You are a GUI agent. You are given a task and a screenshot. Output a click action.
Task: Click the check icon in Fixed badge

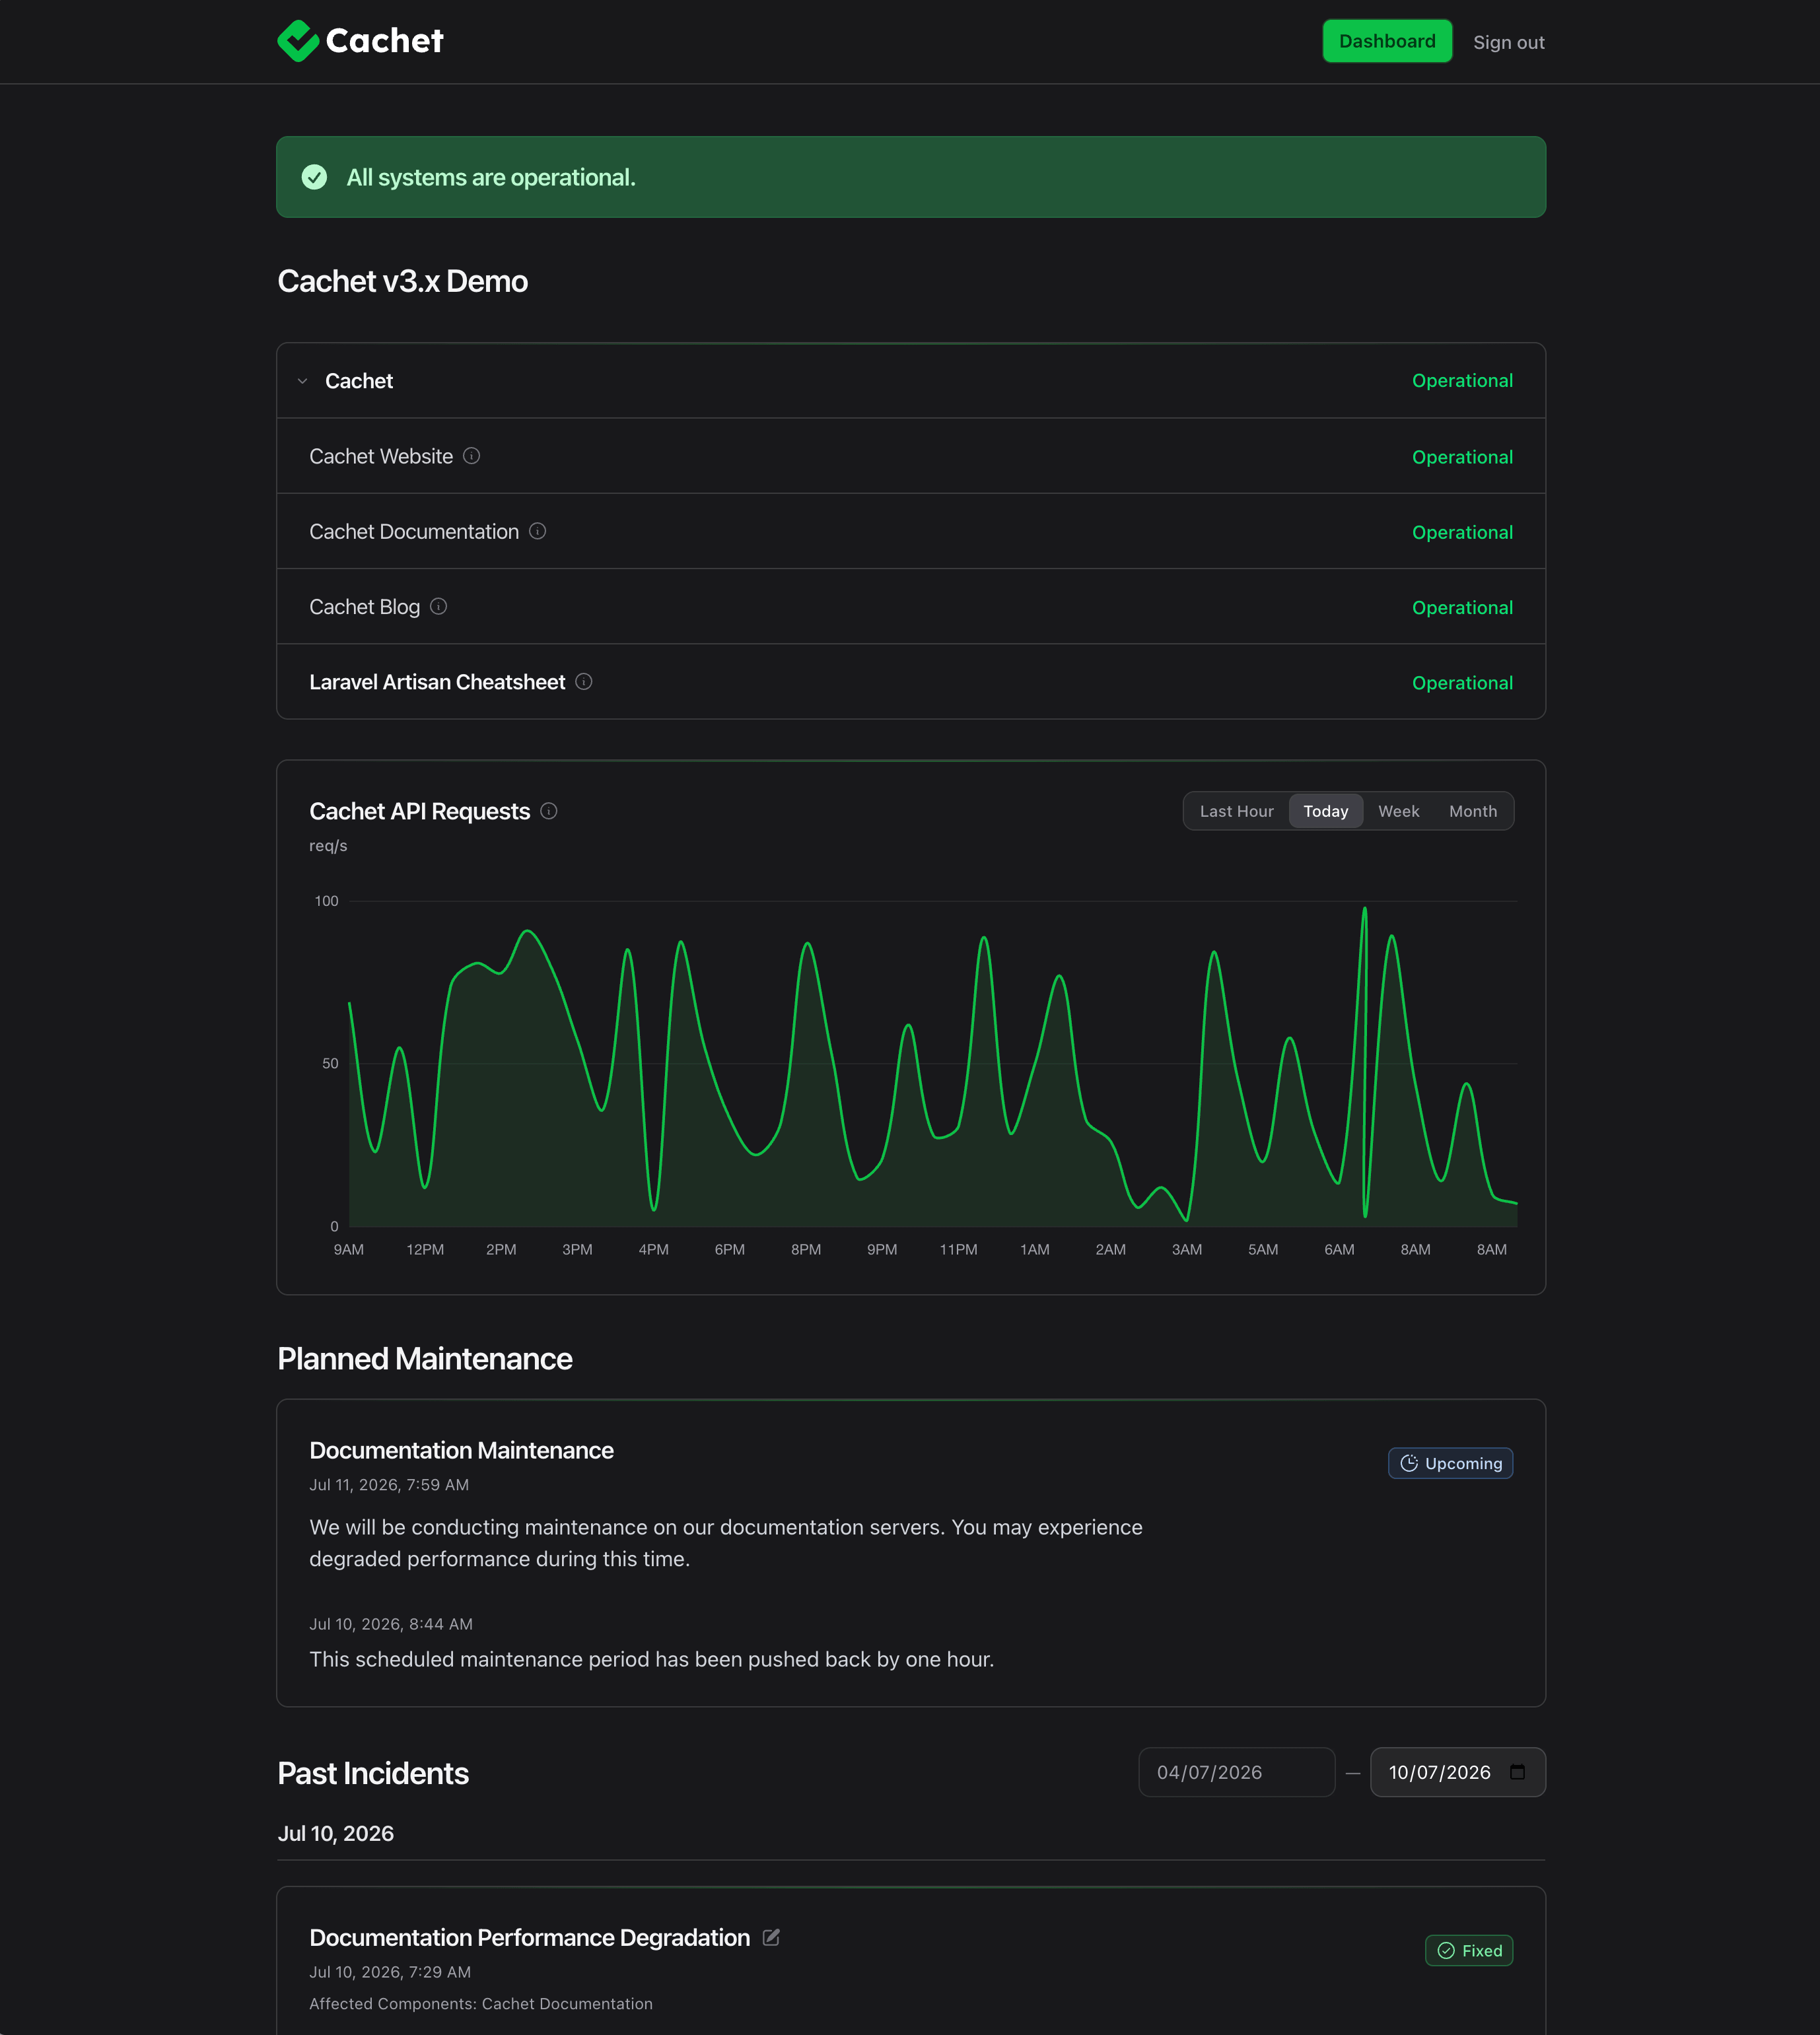(x=1446, y=1950)
